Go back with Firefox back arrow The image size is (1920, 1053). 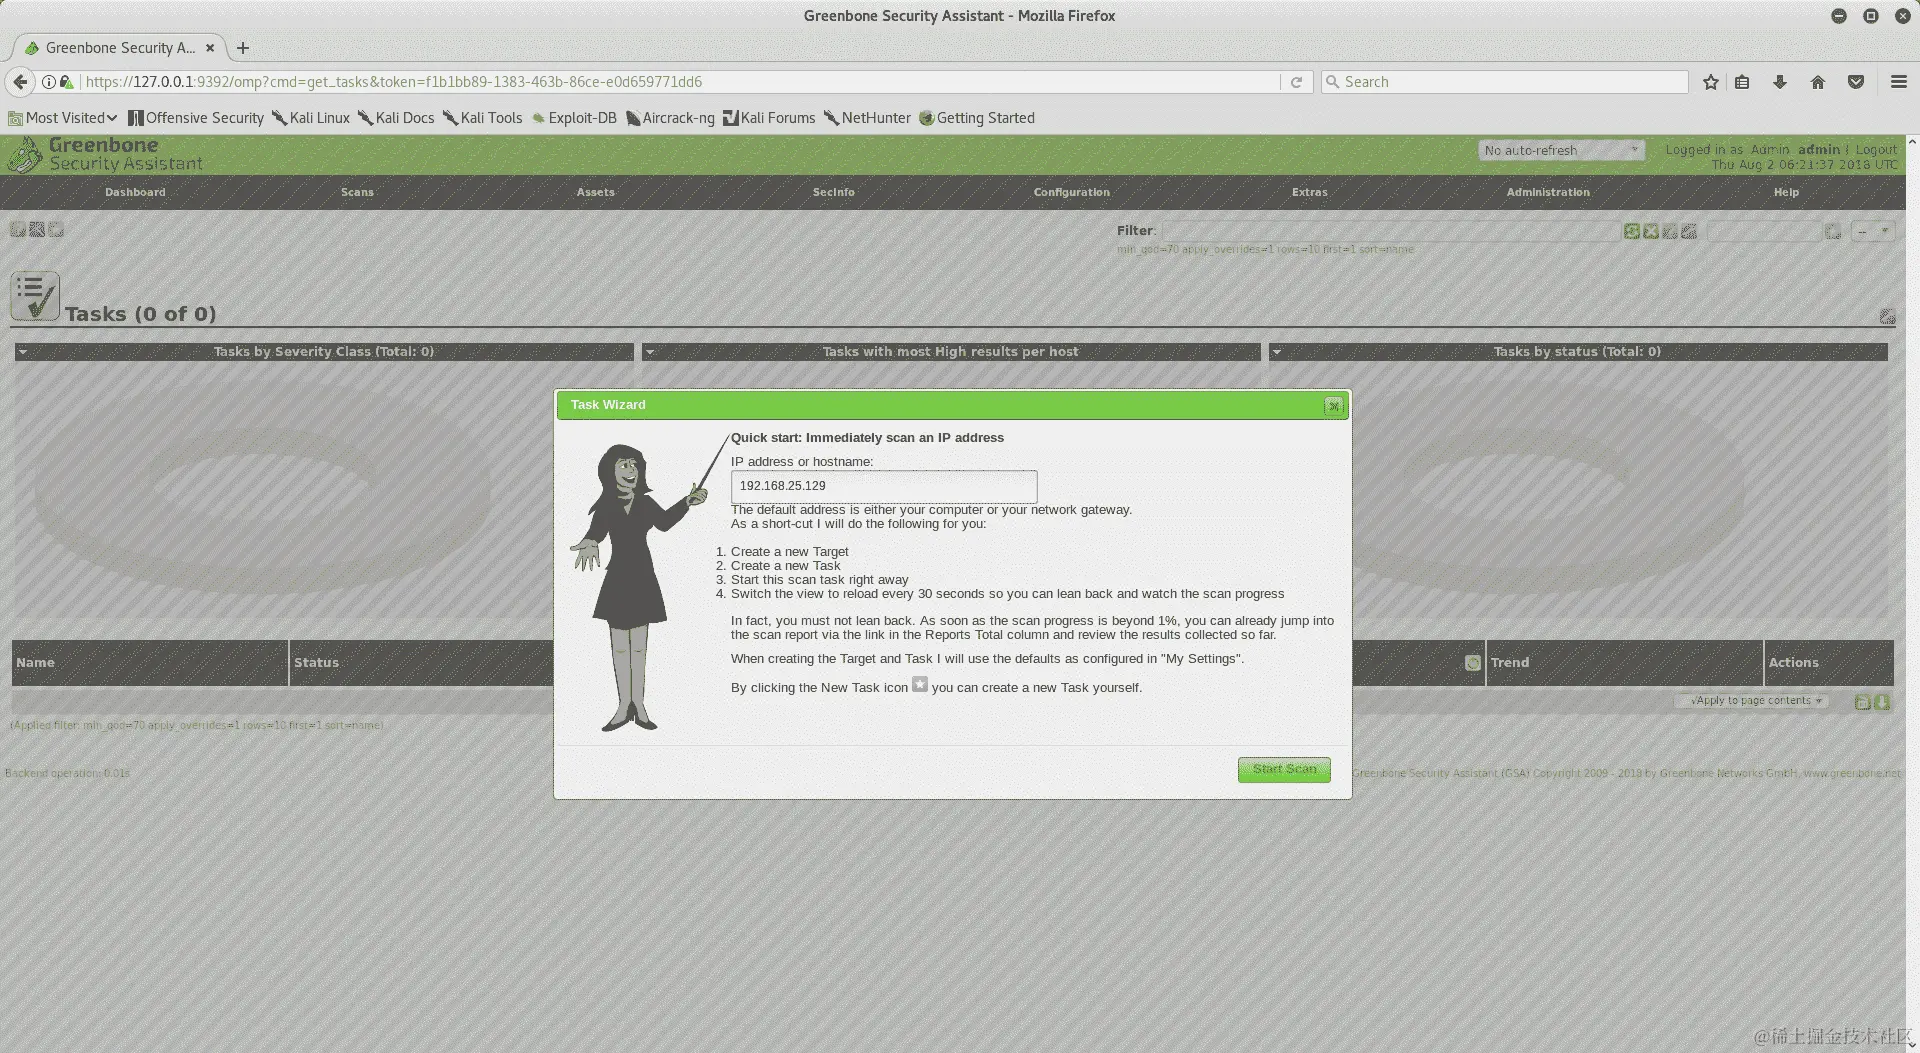click(20, 82)
